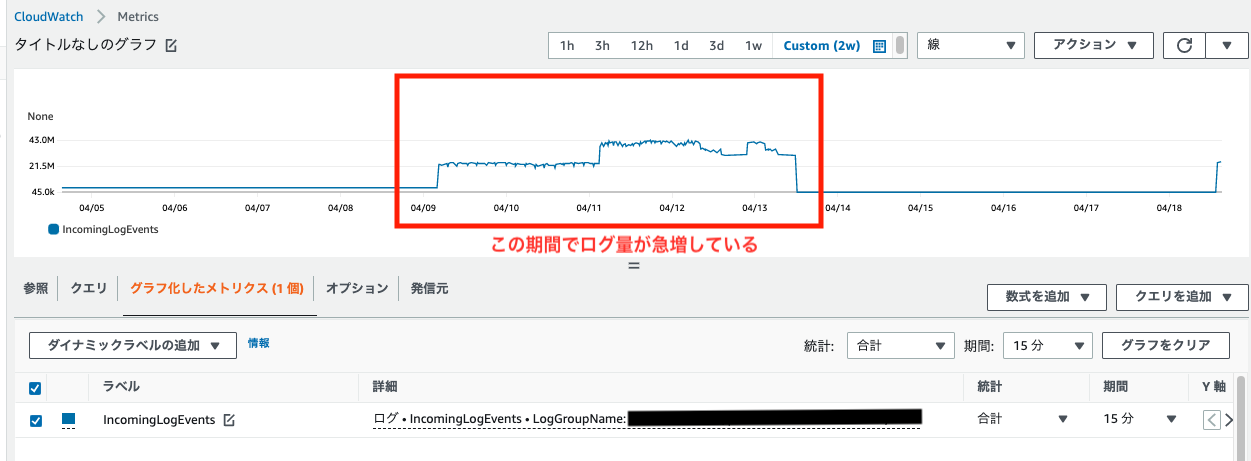Set time range to 3h
Screen dimensions: 1251x461
[x=602, y=46]
